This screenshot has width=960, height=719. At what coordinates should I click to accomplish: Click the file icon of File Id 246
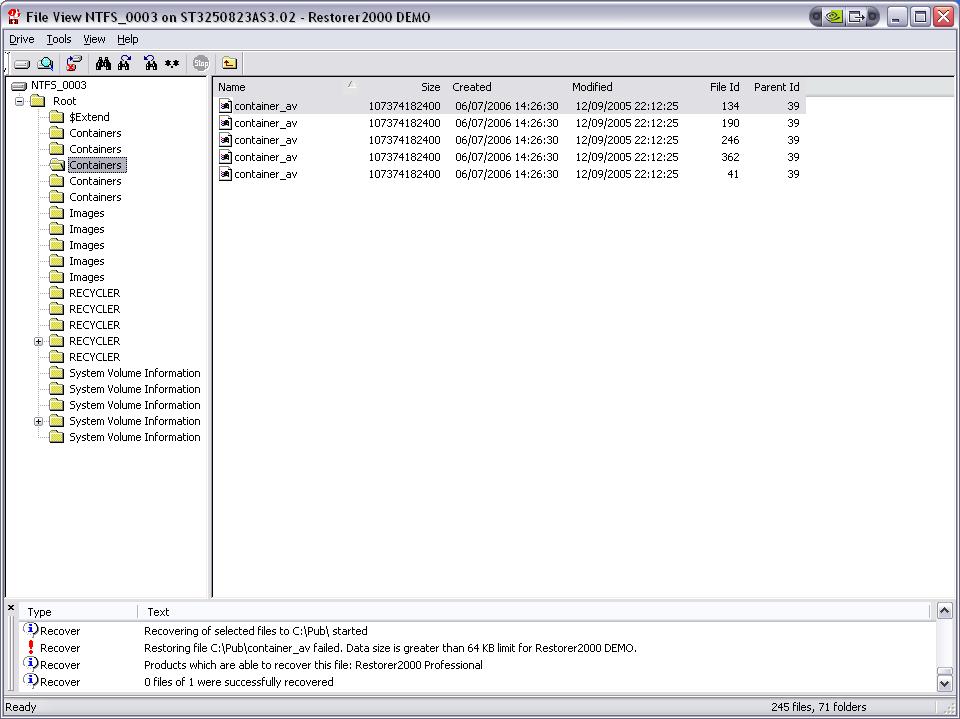point(225,140)
